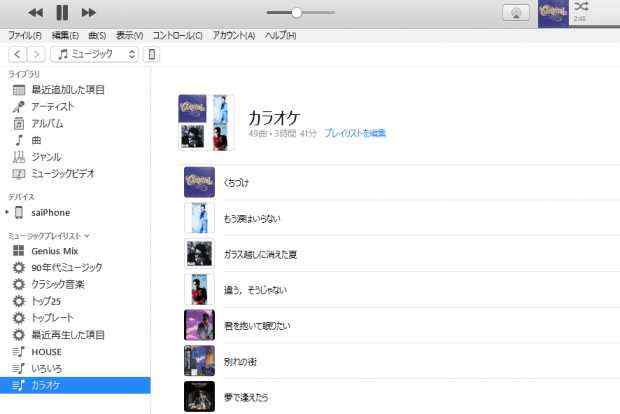Open the コントロール(C) menu
Image resolution: width=620 pixels, height=414 pixels.
pyautogui.click(x=177, y=35)
